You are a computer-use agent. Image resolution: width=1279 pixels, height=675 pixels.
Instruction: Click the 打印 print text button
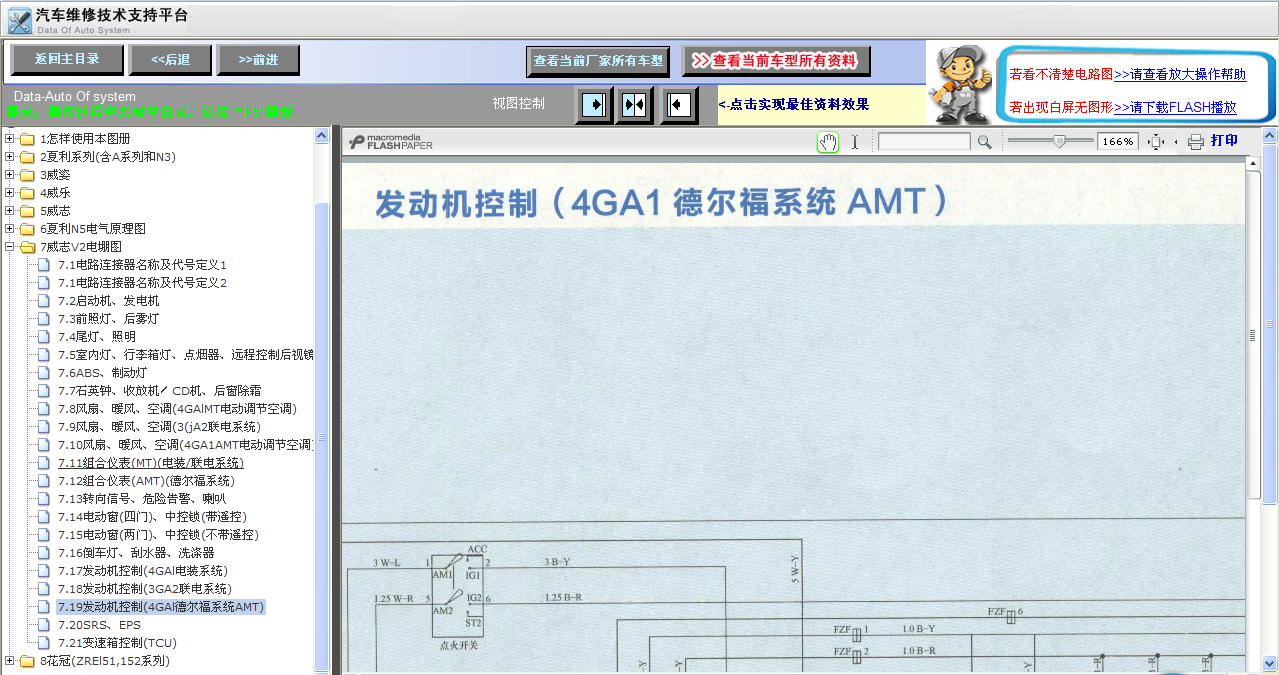click(x=1224, y=141)
